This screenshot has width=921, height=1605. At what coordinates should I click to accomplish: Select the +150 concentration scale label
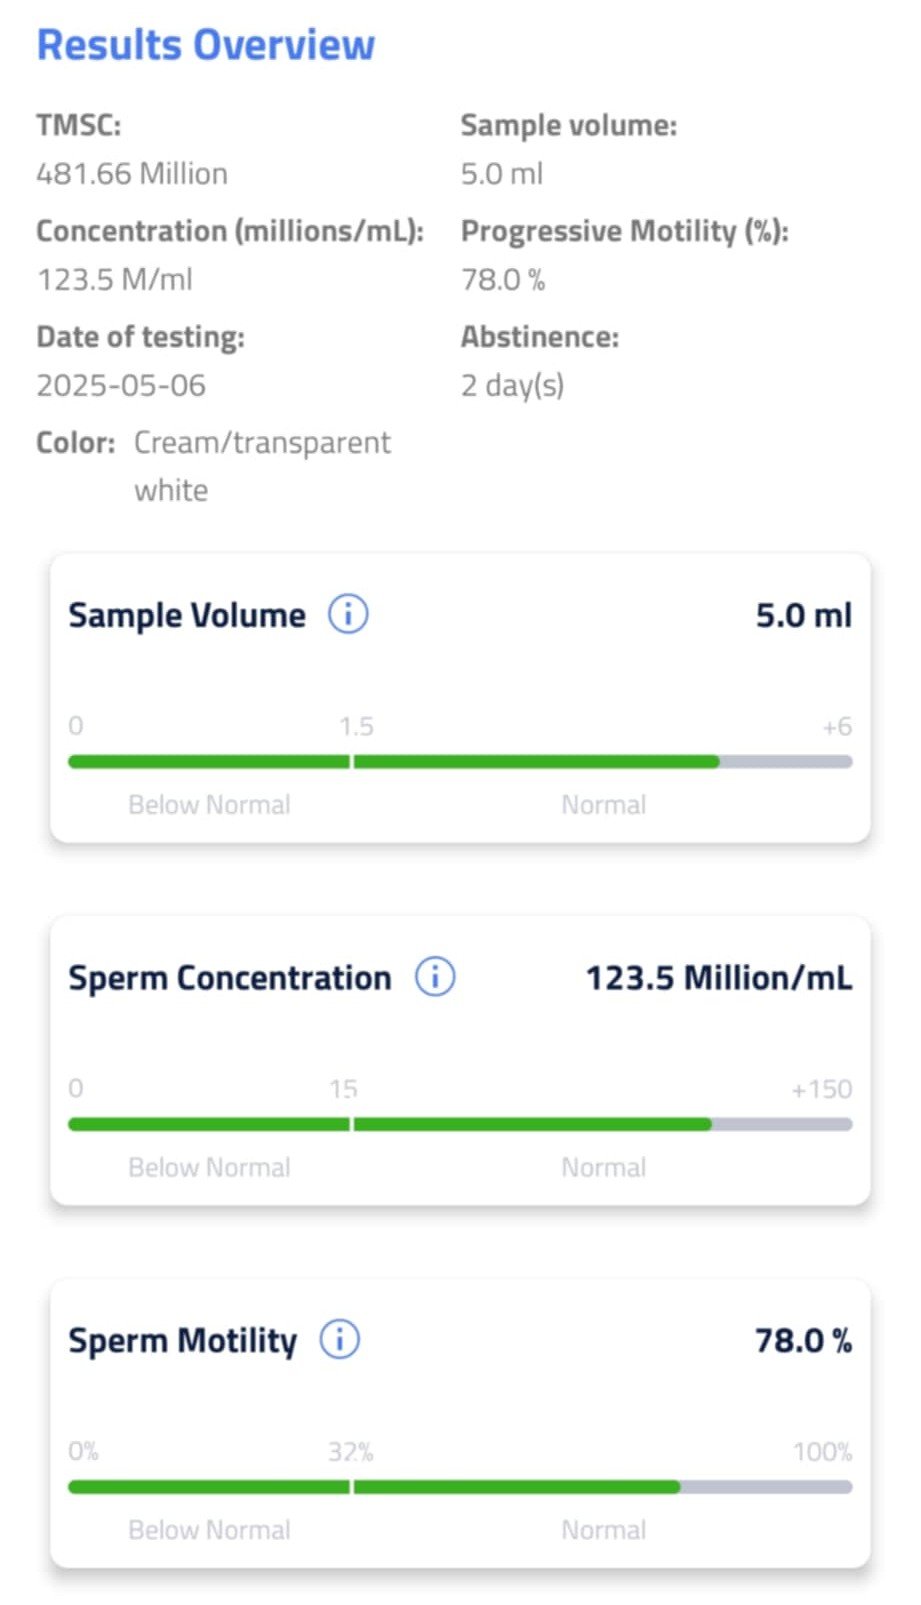click(x=821, y=1089)
